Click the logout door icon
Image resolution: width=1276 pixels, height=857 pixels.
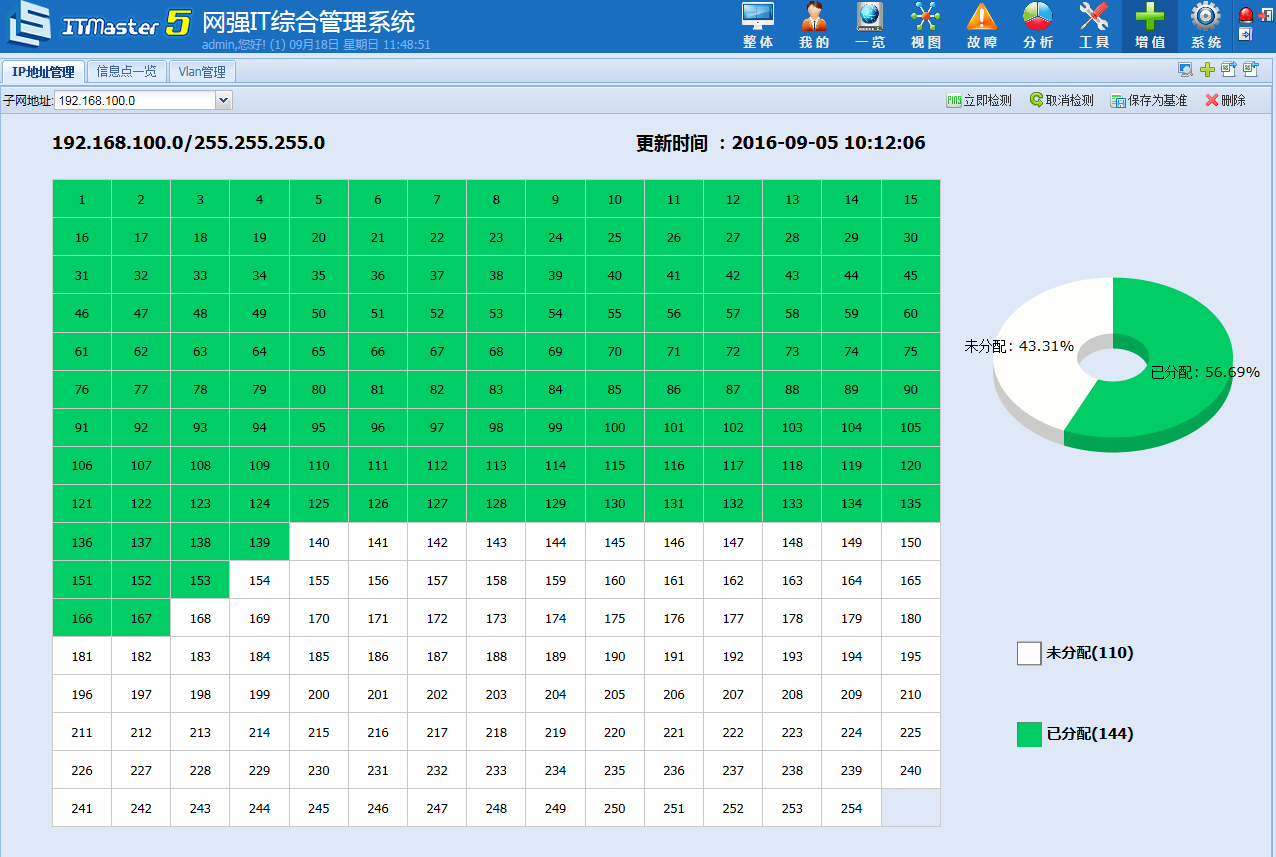point(1265,14)
